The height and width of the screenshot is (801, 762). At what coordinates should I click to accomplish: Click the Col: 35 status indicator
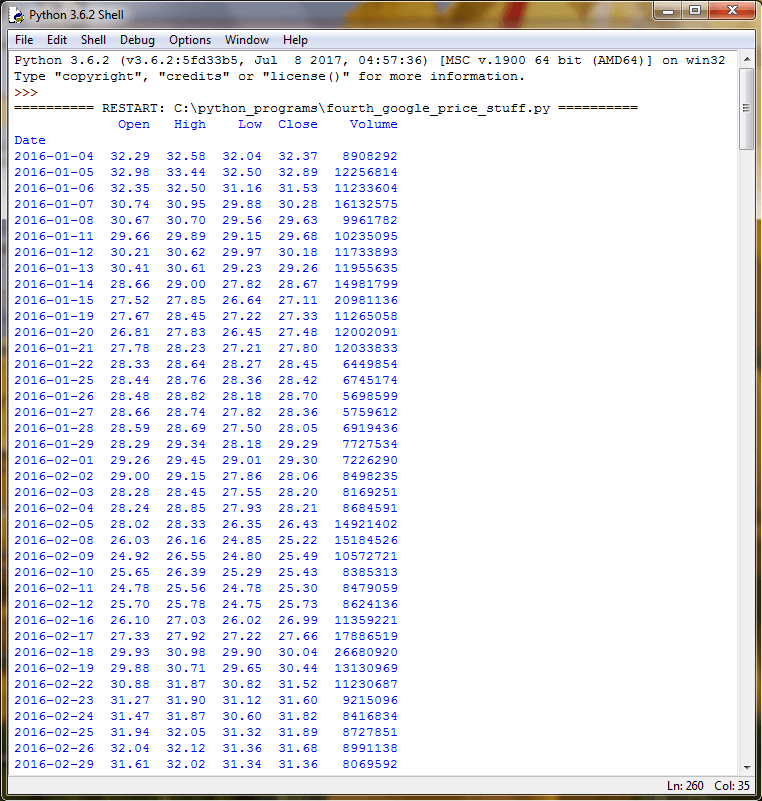pos(732,786)
